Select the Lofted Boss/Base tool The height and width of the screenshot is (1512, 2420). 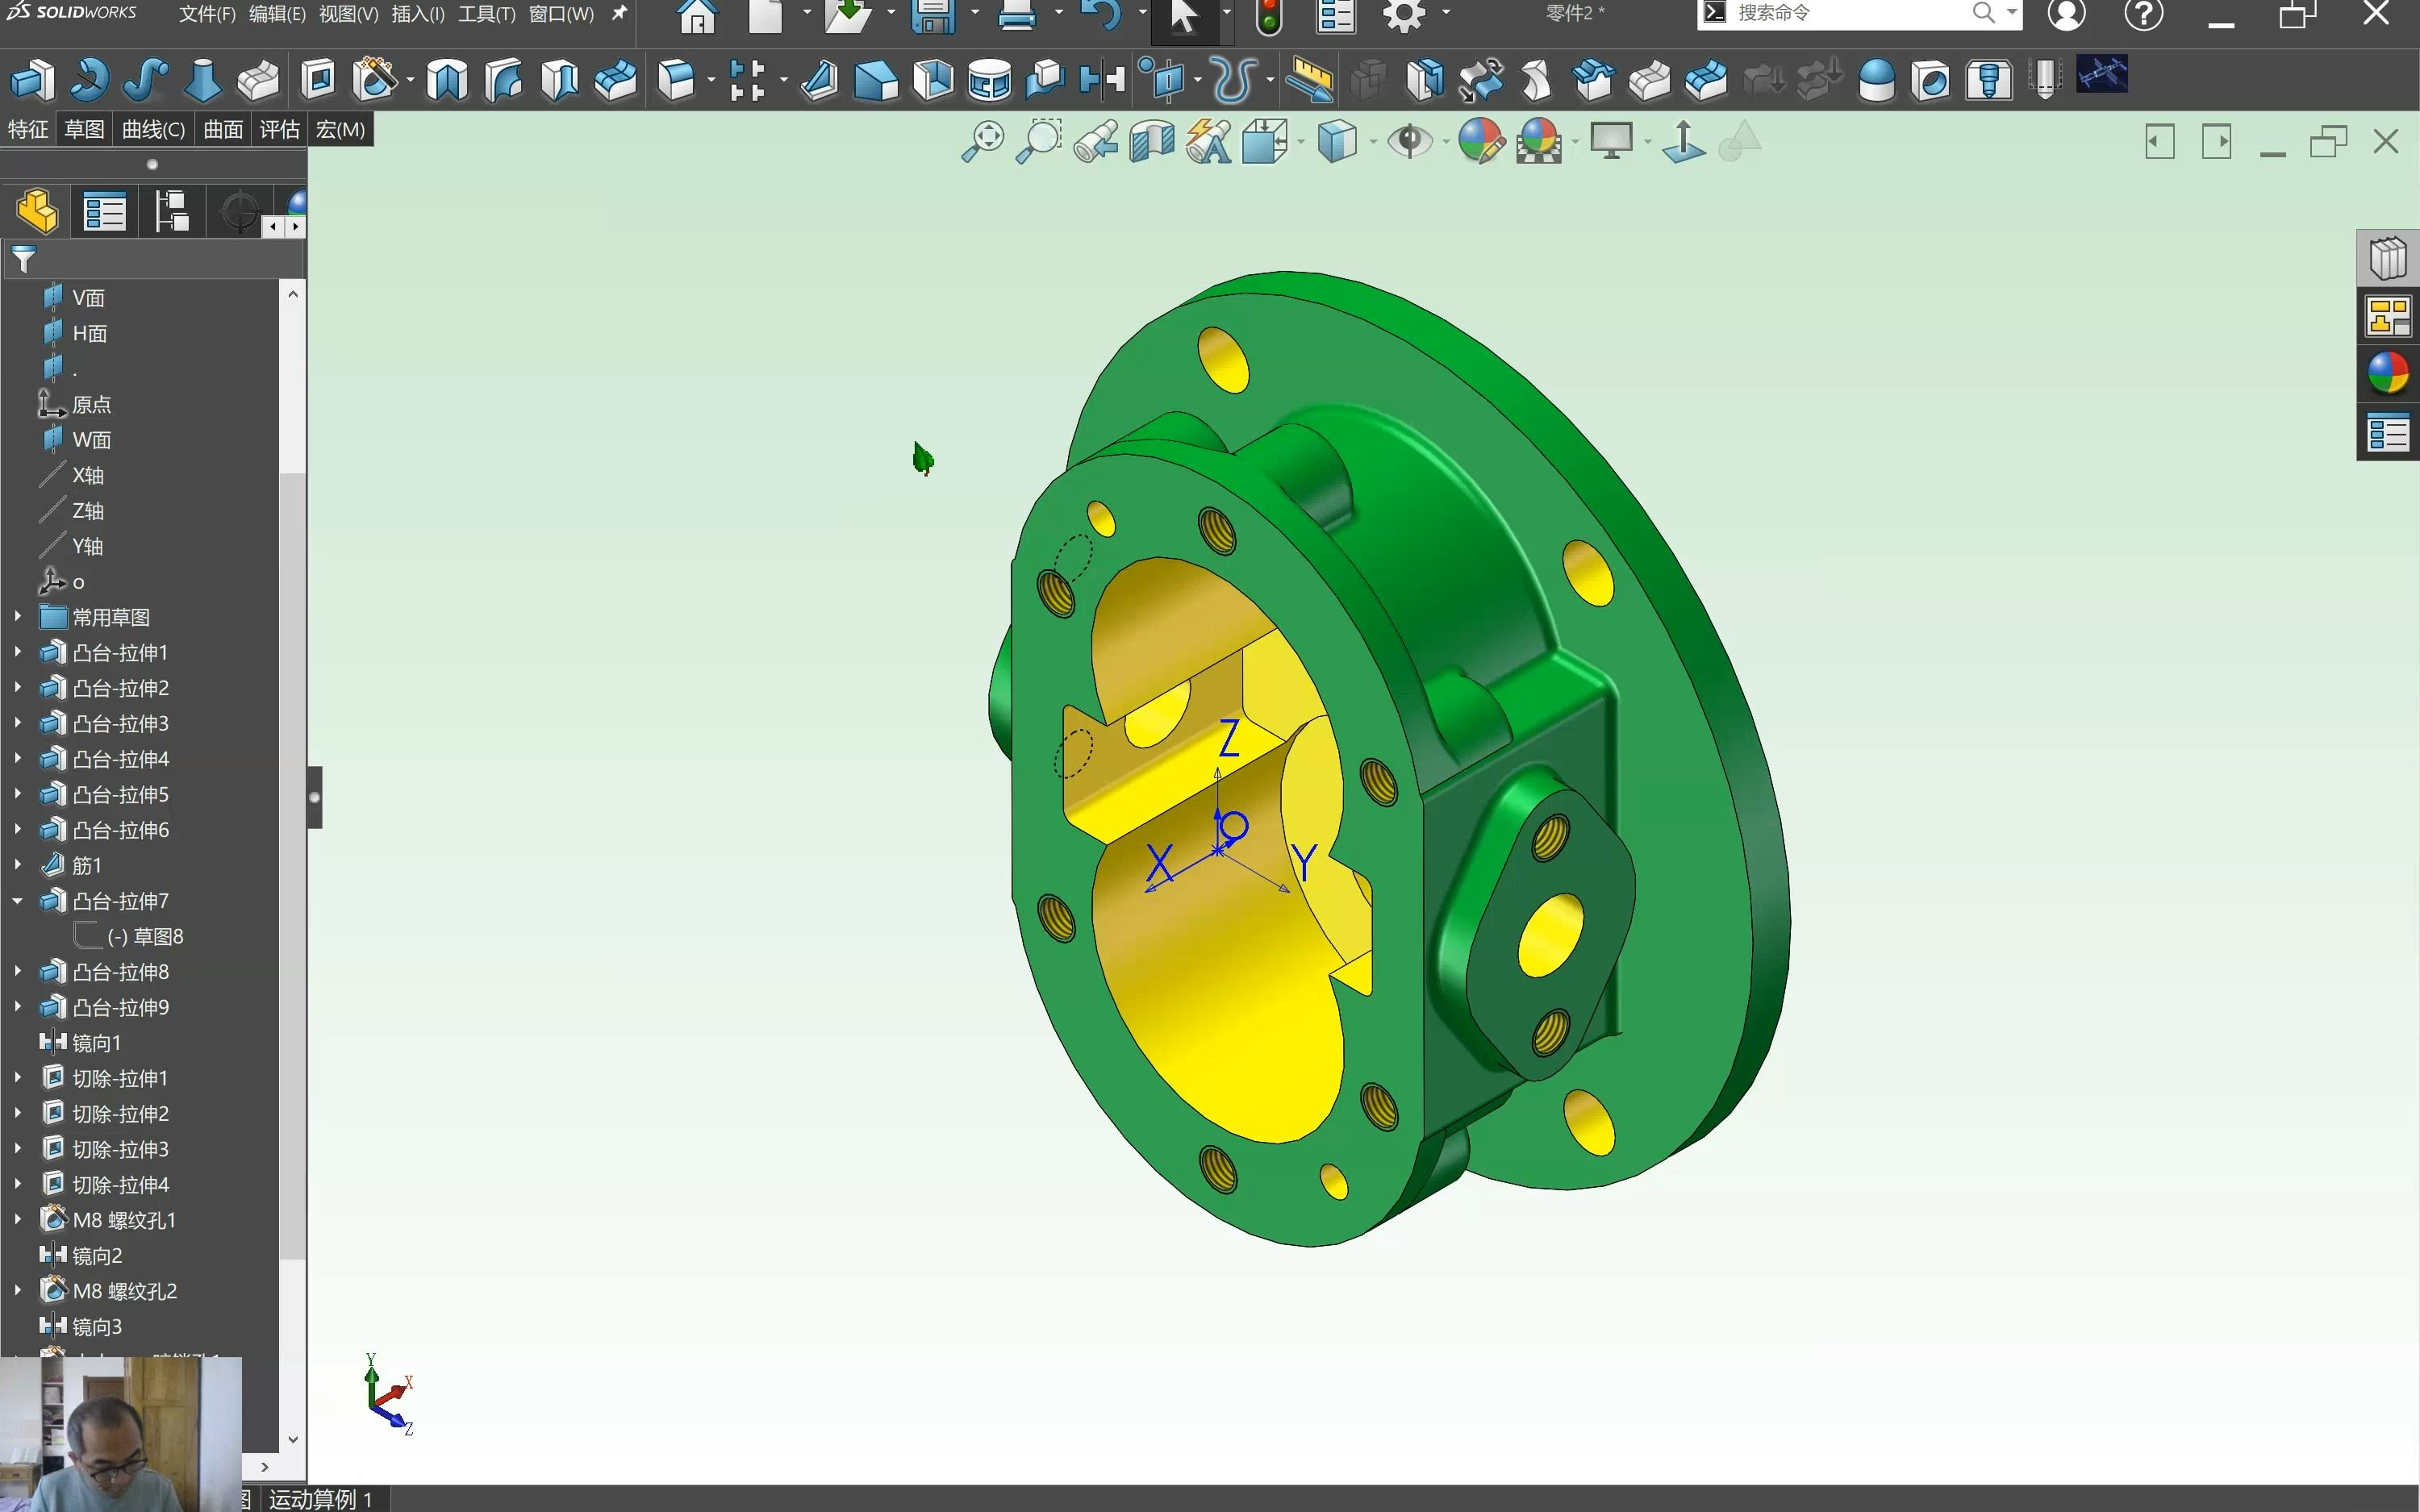[x=202, y=80]
